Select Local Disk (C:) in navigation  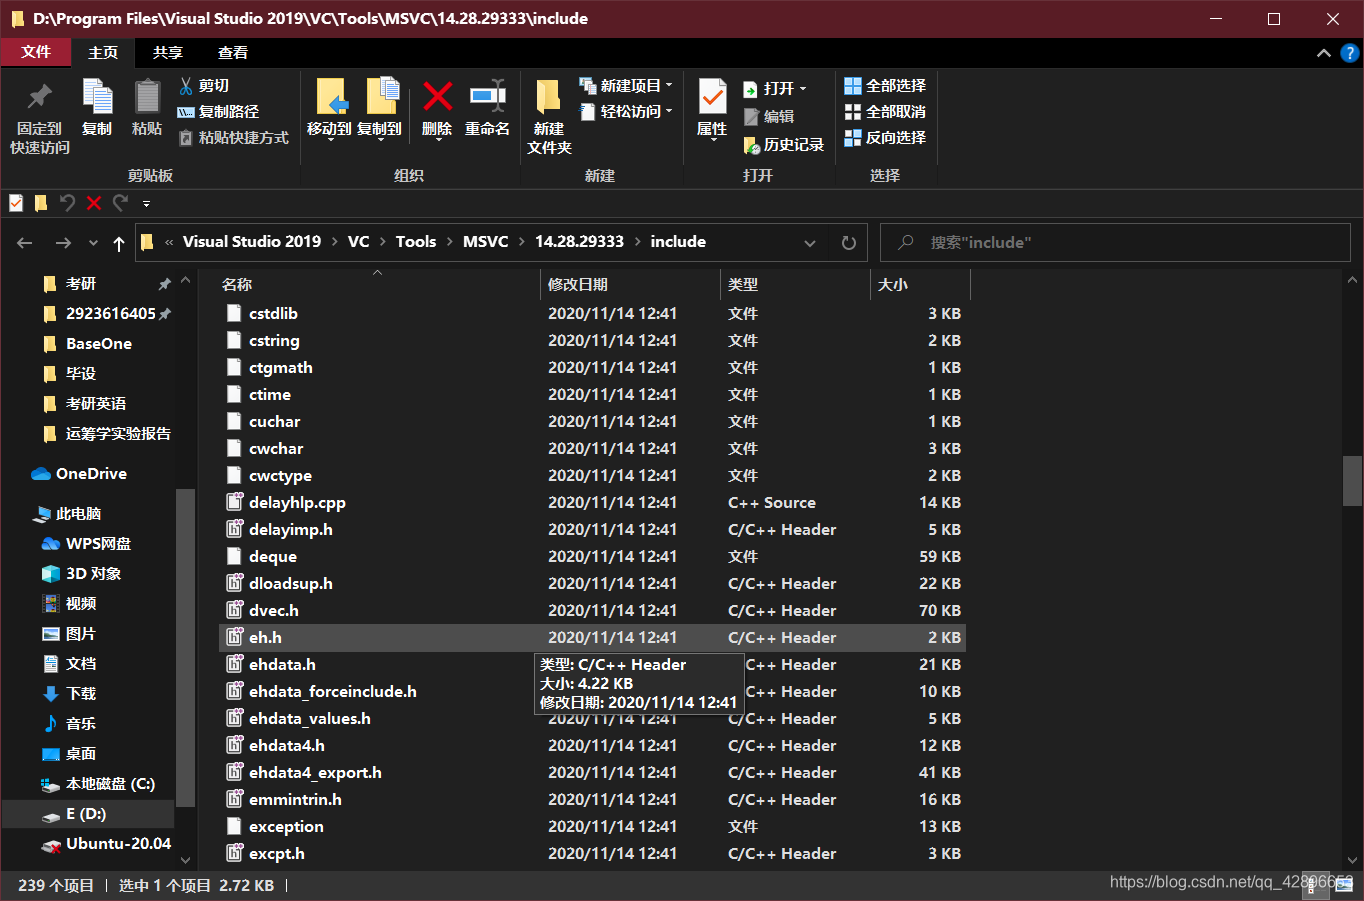coord(110,784)
